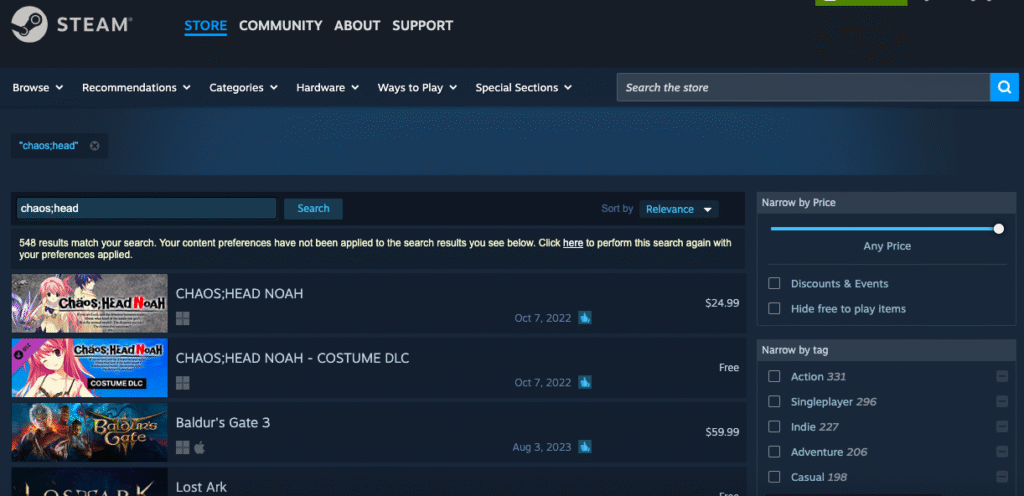Click review thumbs-up icon for CHAOS;HEAD NOAH

click(584, 318)
